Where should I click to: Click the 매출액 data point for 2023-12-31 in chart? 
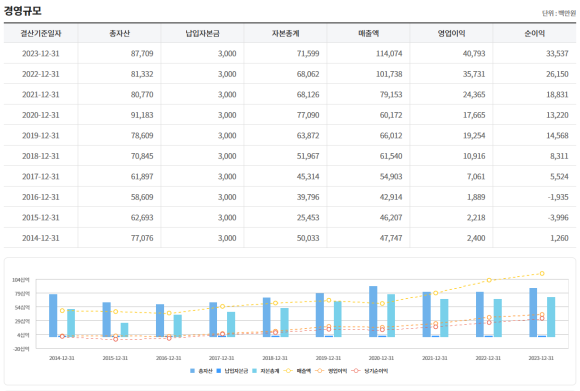[542, 273]
